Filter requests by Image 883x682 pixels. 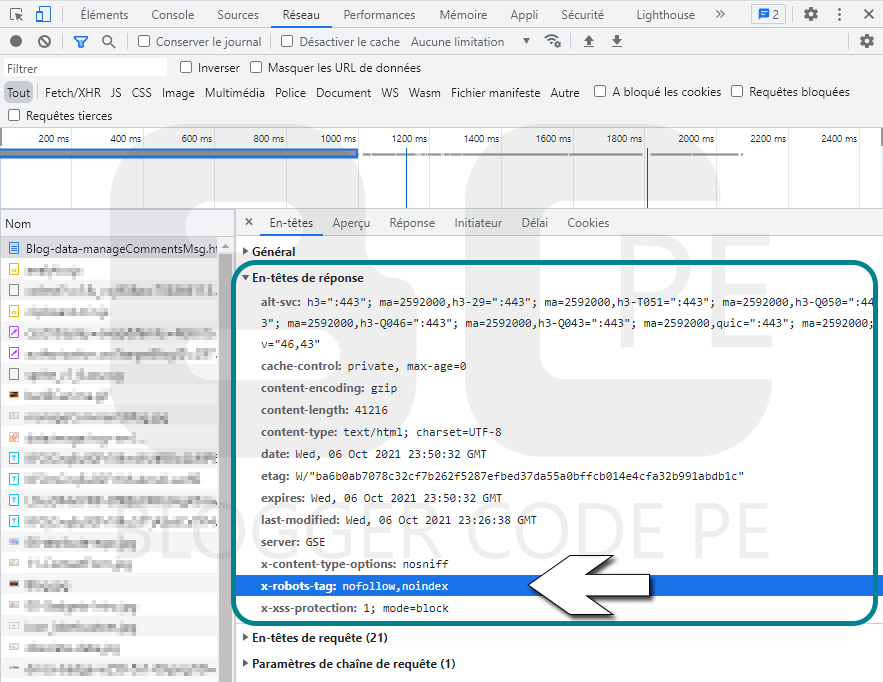pyautogui.click(x=178, y=92)
